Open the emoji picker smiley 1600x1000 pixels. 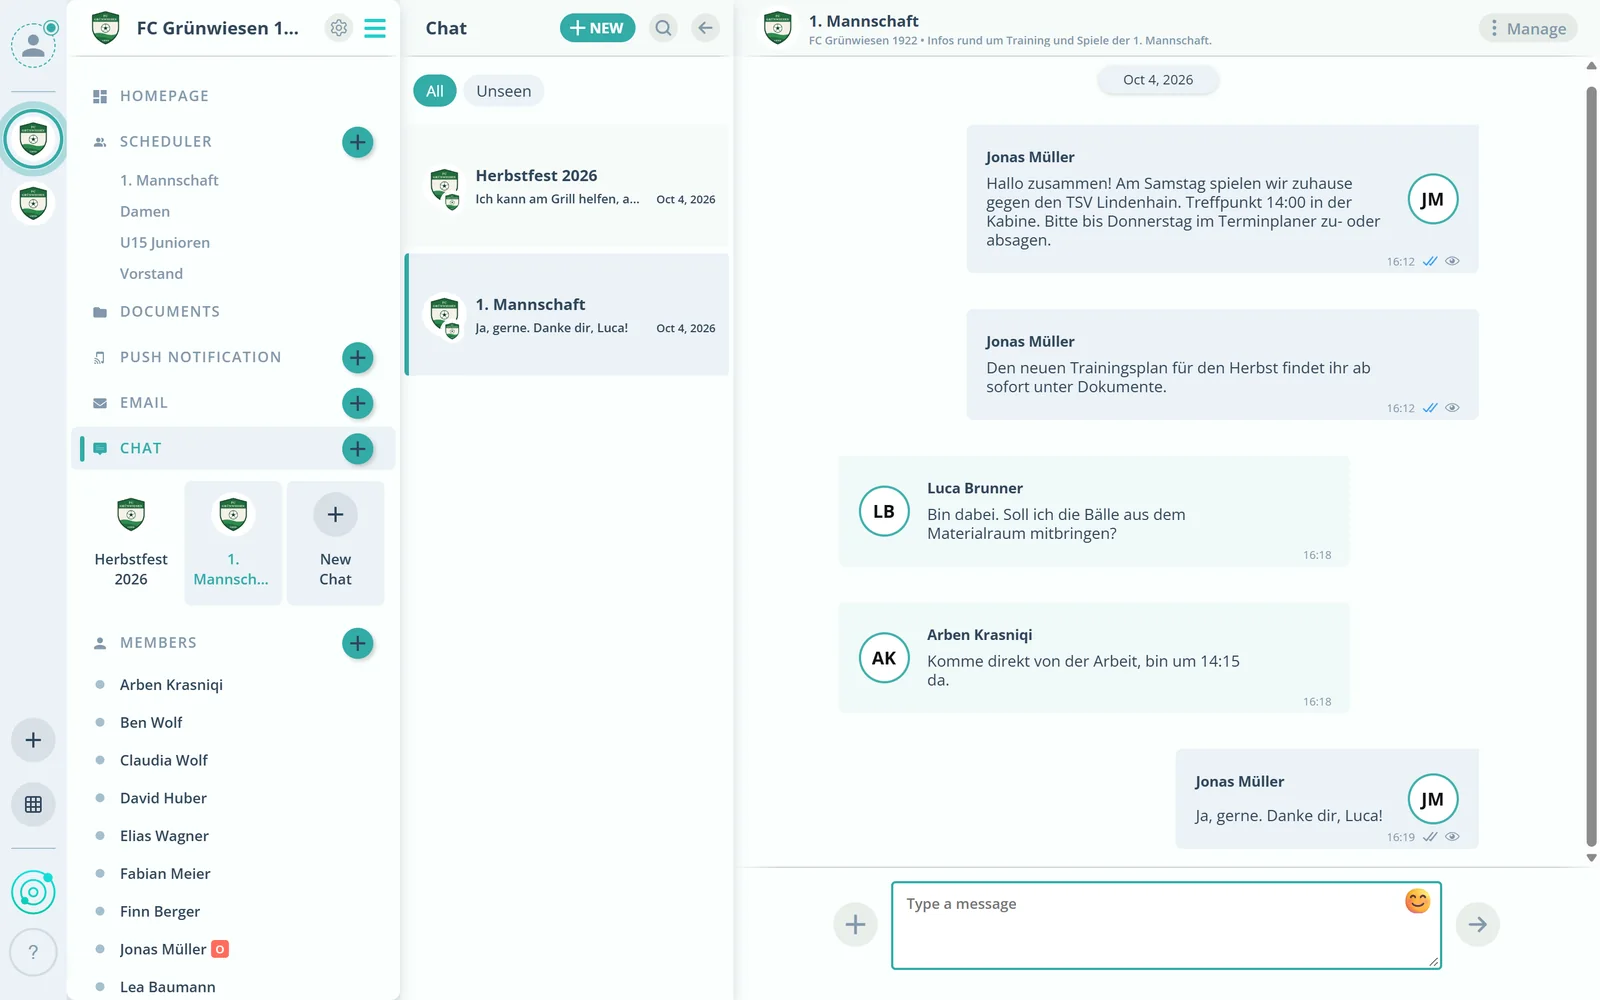1417,901
